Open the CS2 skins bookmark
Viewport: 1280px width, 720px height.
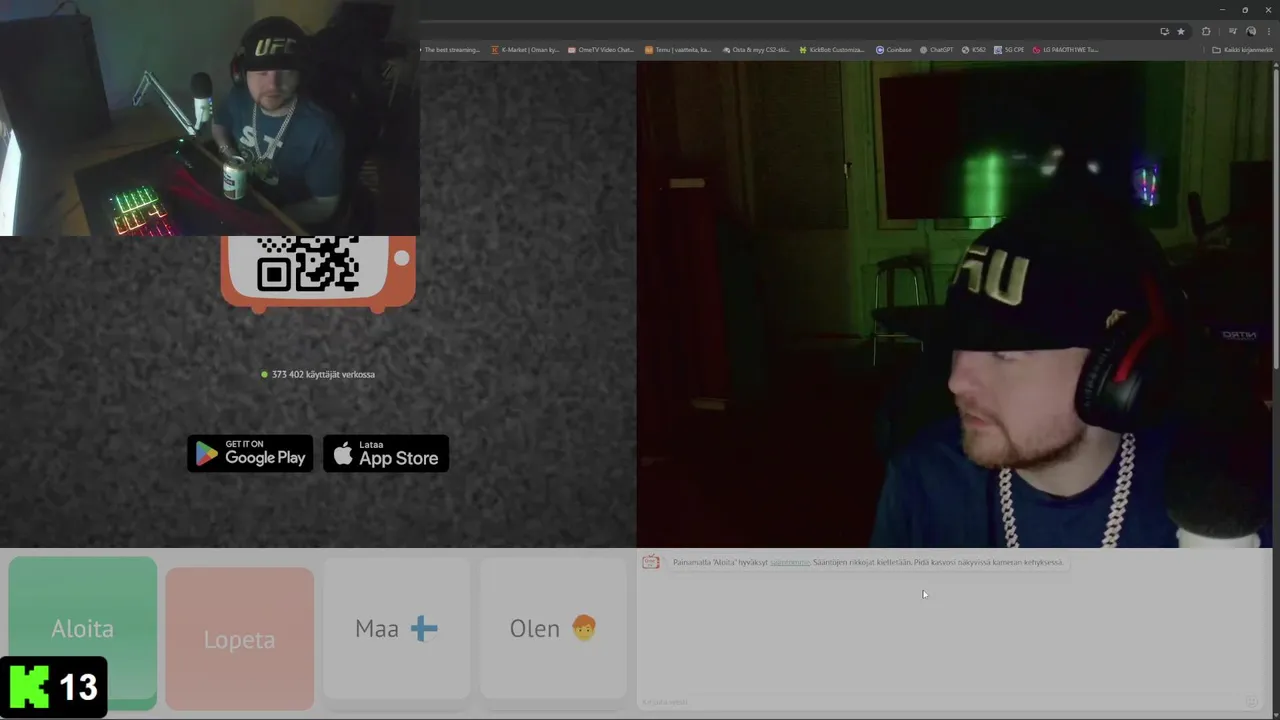[x=755, y=50]
